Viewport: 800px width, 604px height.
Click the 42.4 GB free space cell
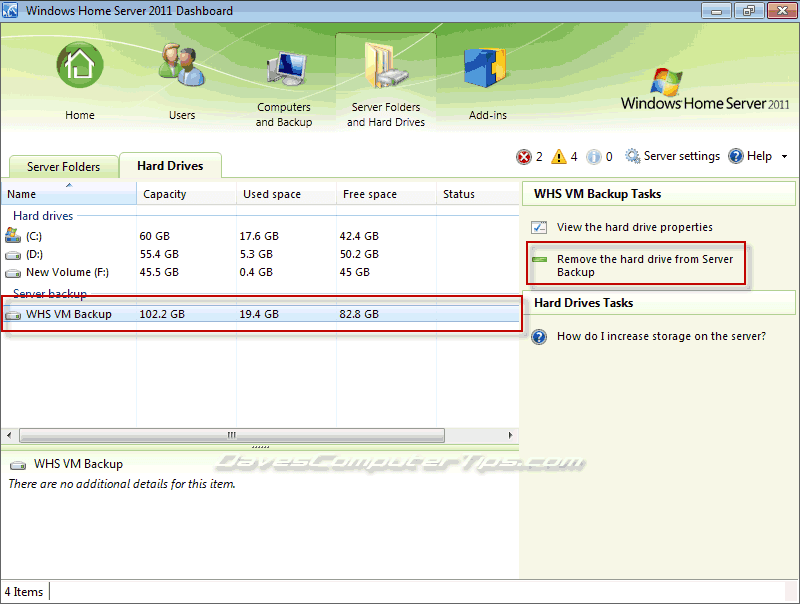tap(359, 236)
